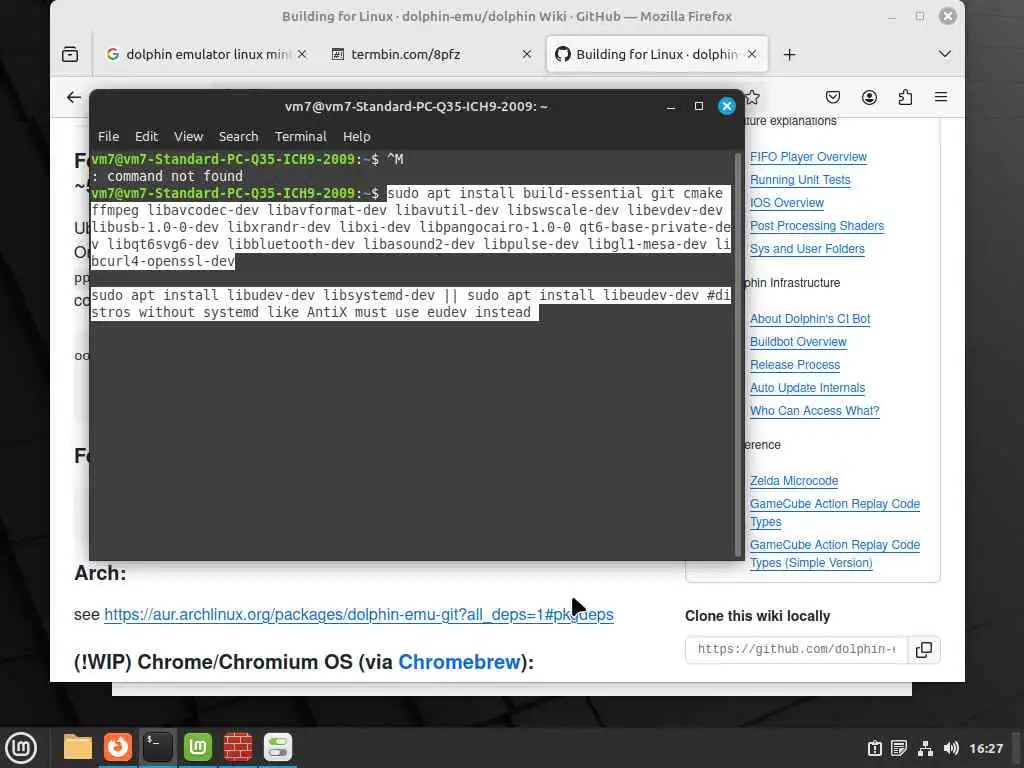The image size is (1024, 768).
Task: Open Auto Update Internals link
Action: click(807, 388)
